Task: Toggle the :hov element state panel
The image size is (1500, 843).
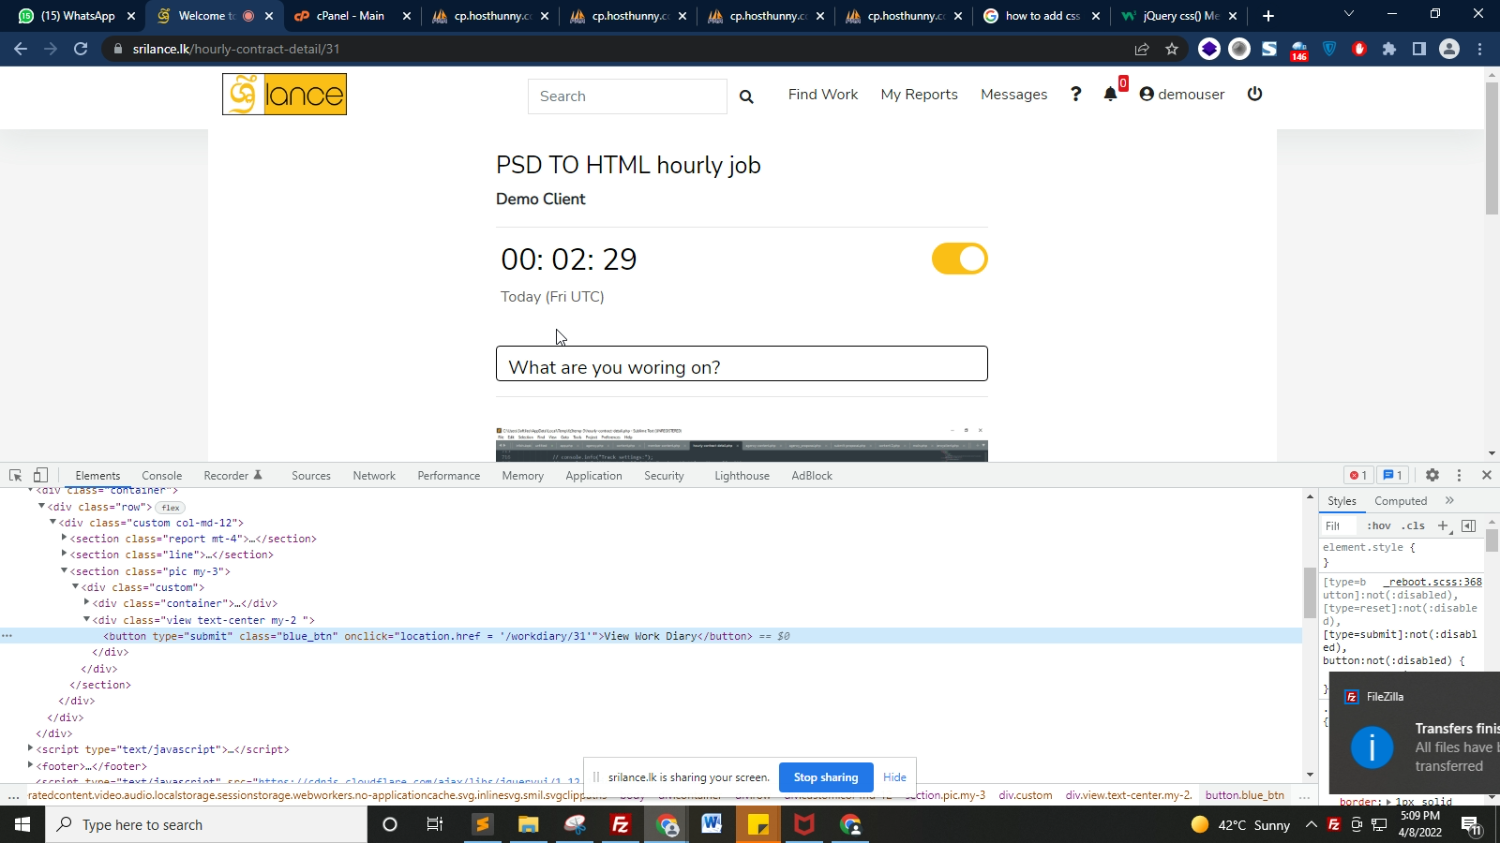Action: point(1379,526)
